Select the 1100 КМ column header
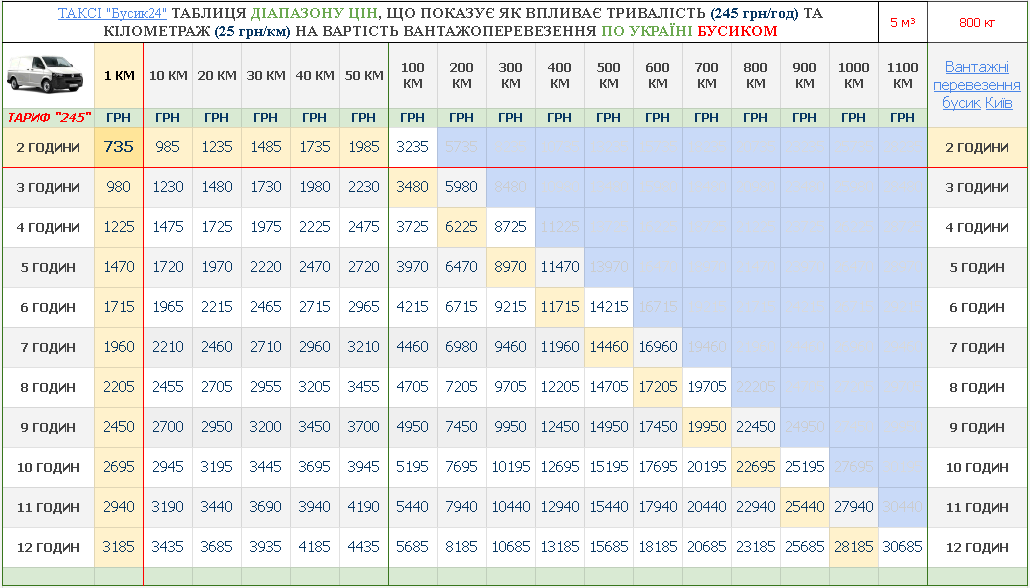This screenshot has width=1030, height=588. [902, 75]
